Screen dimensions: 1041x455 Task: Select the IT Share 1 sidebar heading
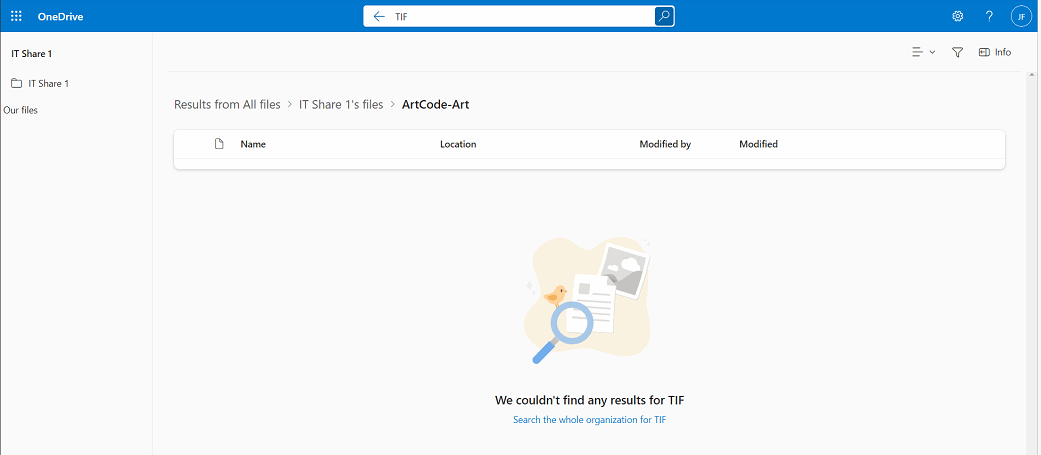[31, 54]
